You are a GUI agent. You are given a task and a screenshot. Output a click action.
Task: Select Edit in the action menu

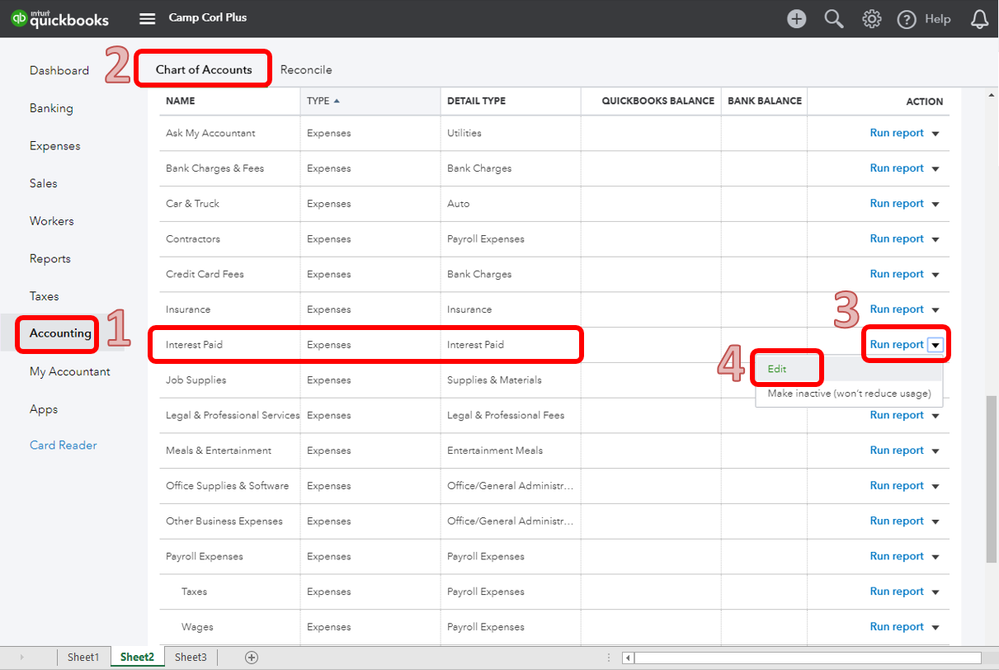pos(777,369)
